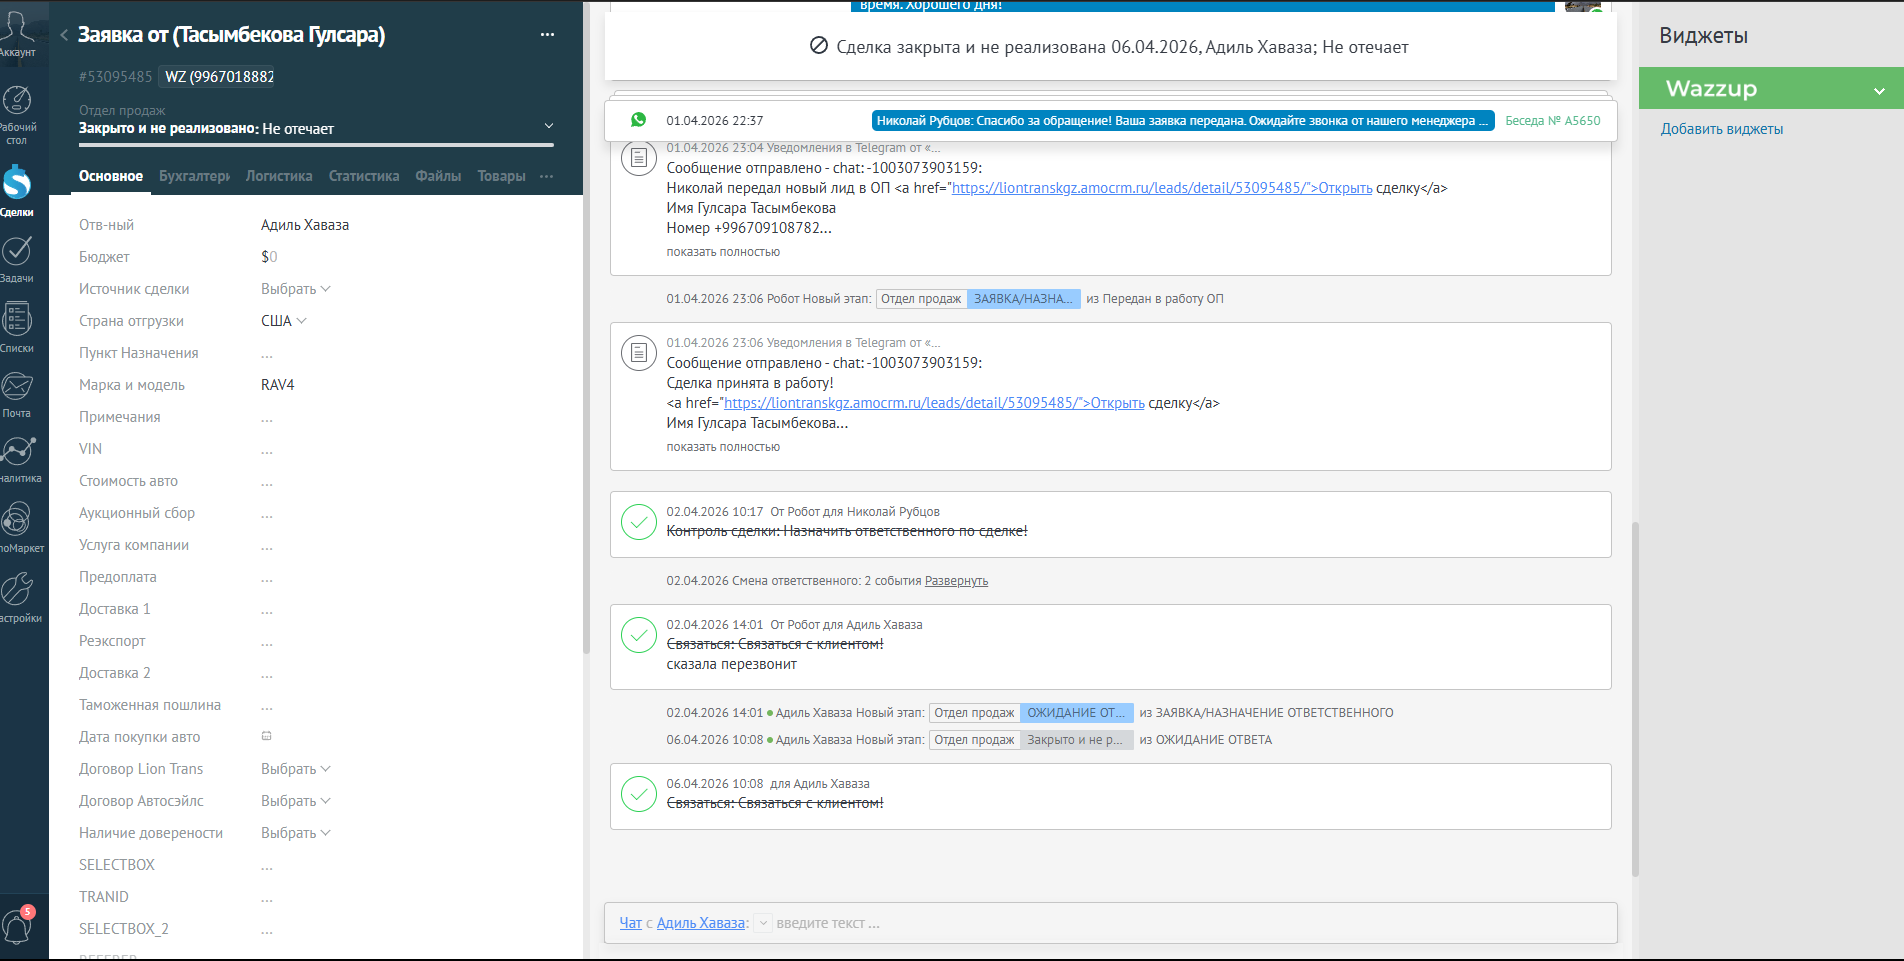Open deal options three-dot menu near title

tap(547, 34)
